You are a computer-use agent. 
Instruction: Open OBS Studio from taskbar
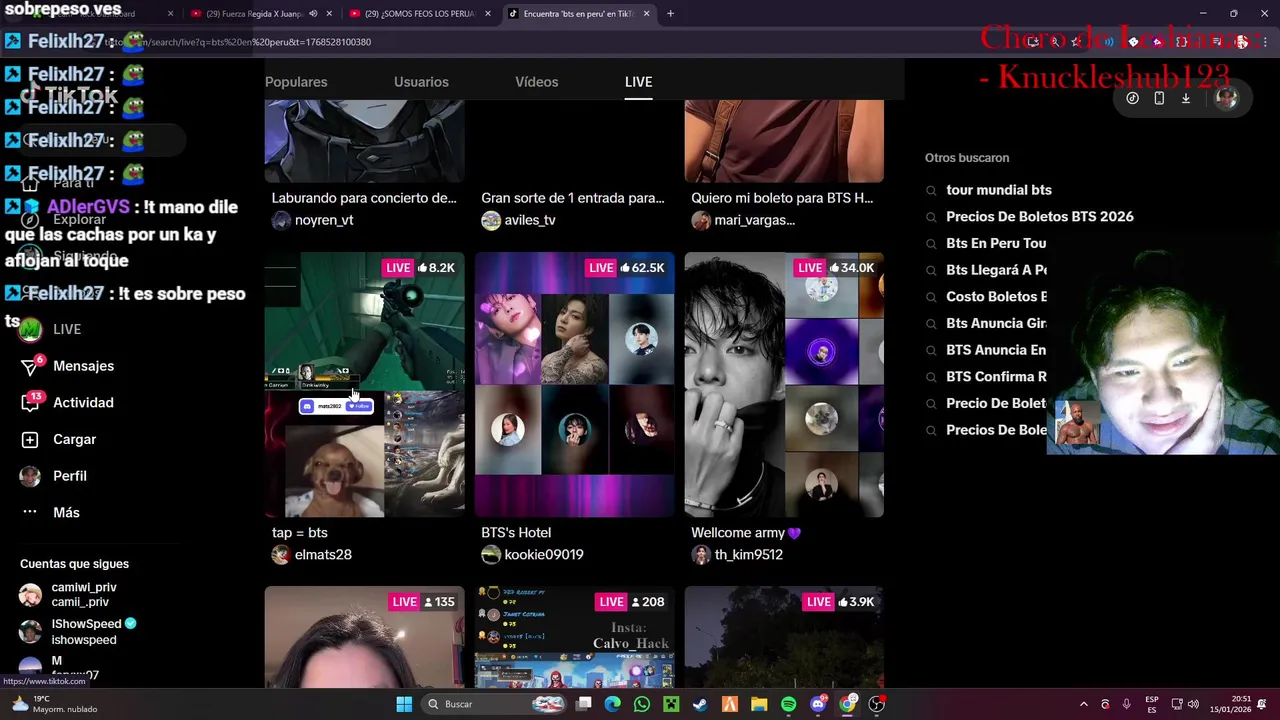pos(877,704)
